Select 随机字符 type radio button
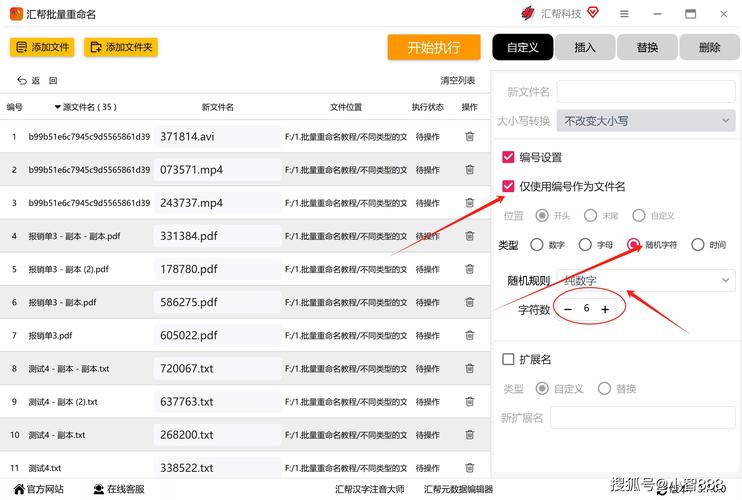The image size is (742, 500). pos(633,245)
